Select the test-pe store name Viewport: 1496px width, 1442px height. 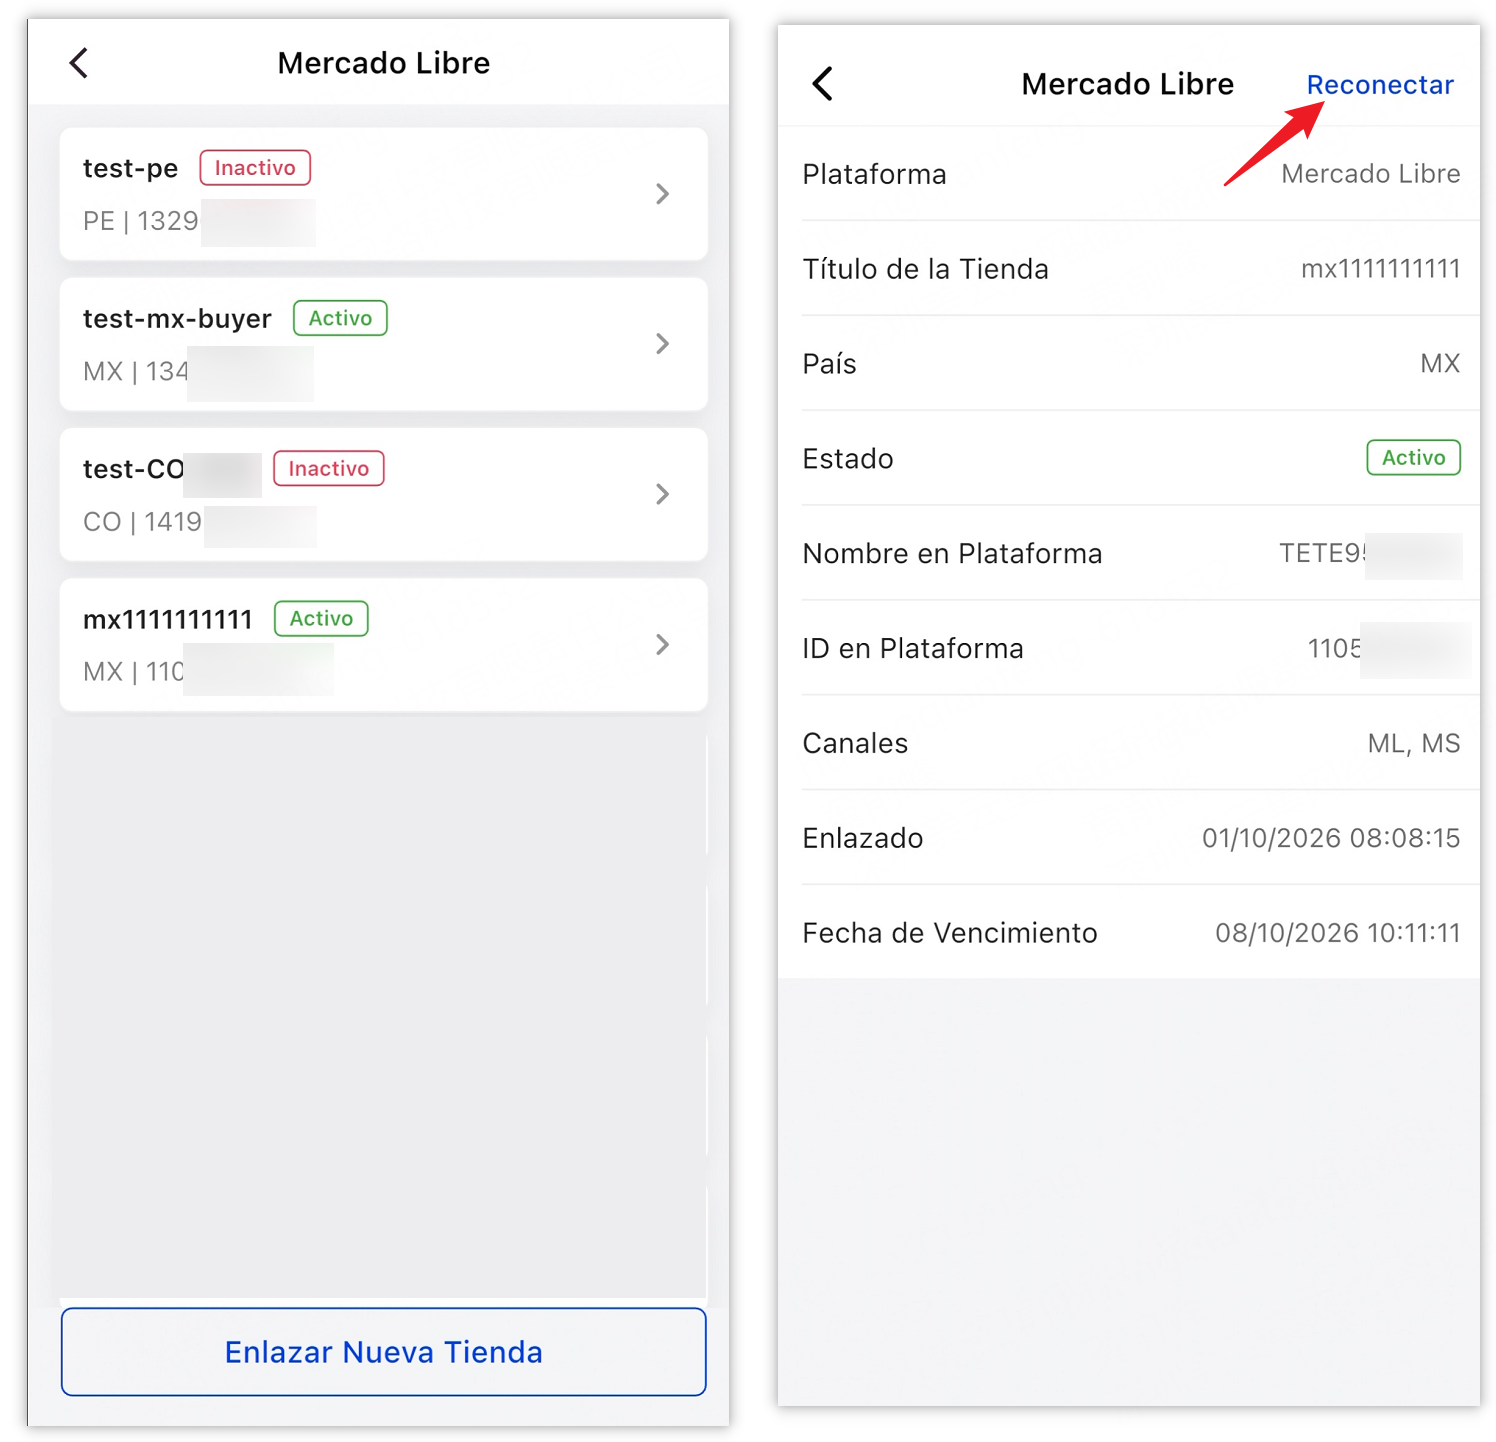click(131, 168)
